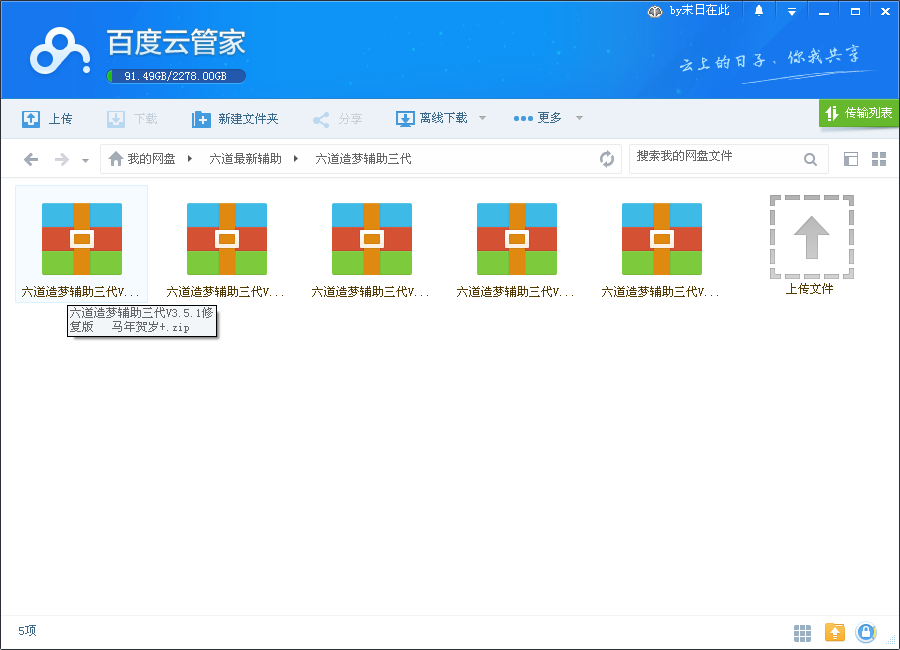The width and height of the screenshot is (900, 650).
Task: Select the third zip archive file
Action: pyautogui.click(x=372, y=249)
